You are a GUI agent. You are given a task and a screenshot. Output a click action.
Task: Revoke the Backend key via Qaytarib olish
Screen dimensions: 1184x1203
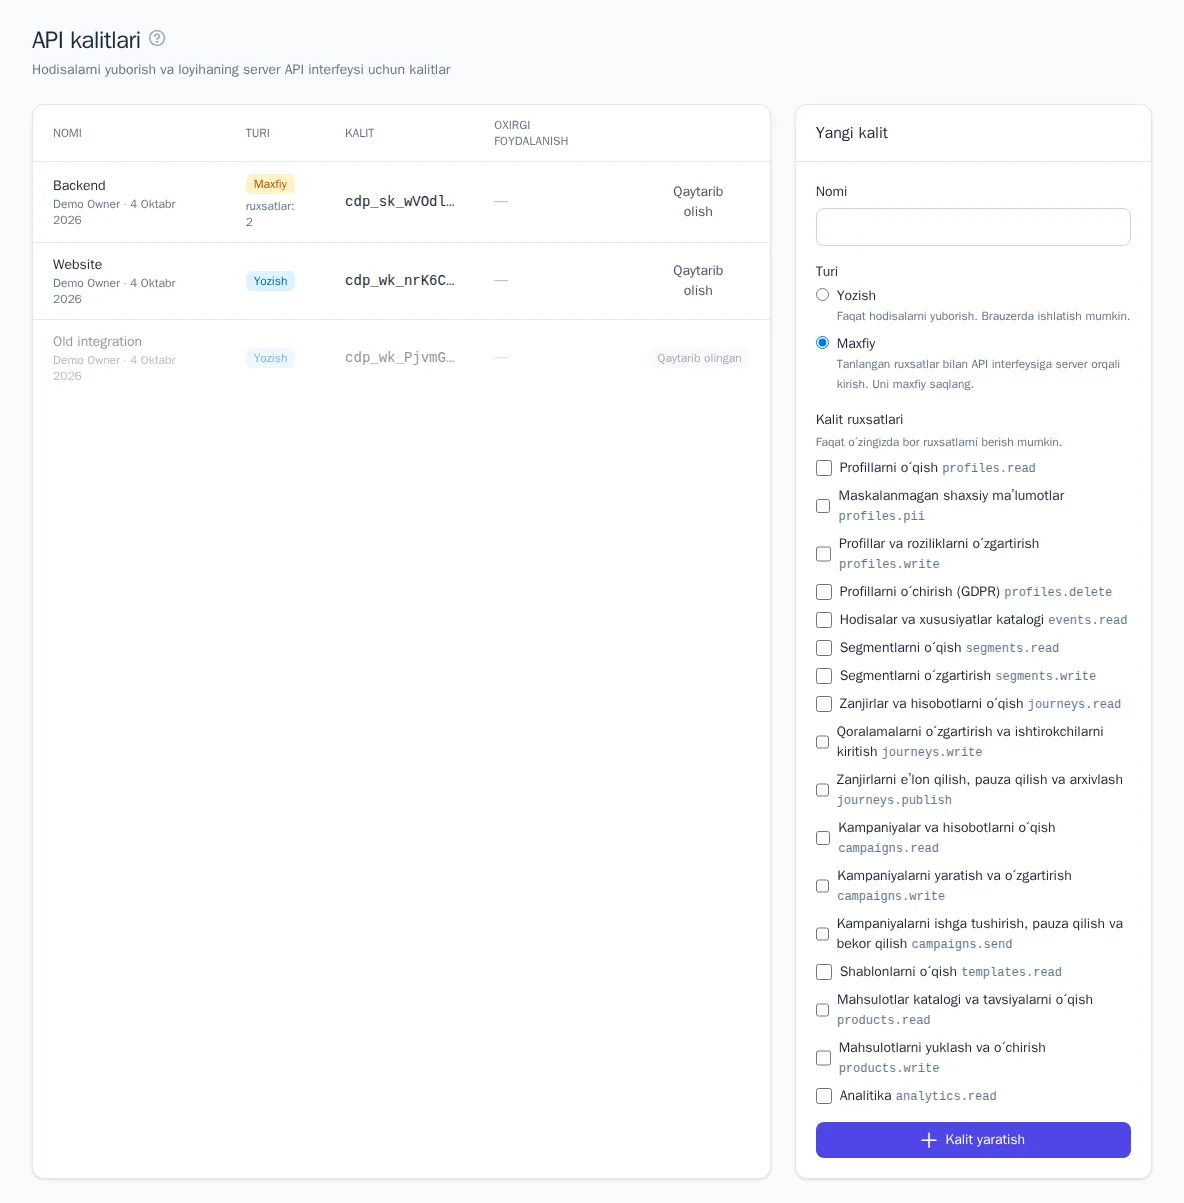click(x=698, y=202)
